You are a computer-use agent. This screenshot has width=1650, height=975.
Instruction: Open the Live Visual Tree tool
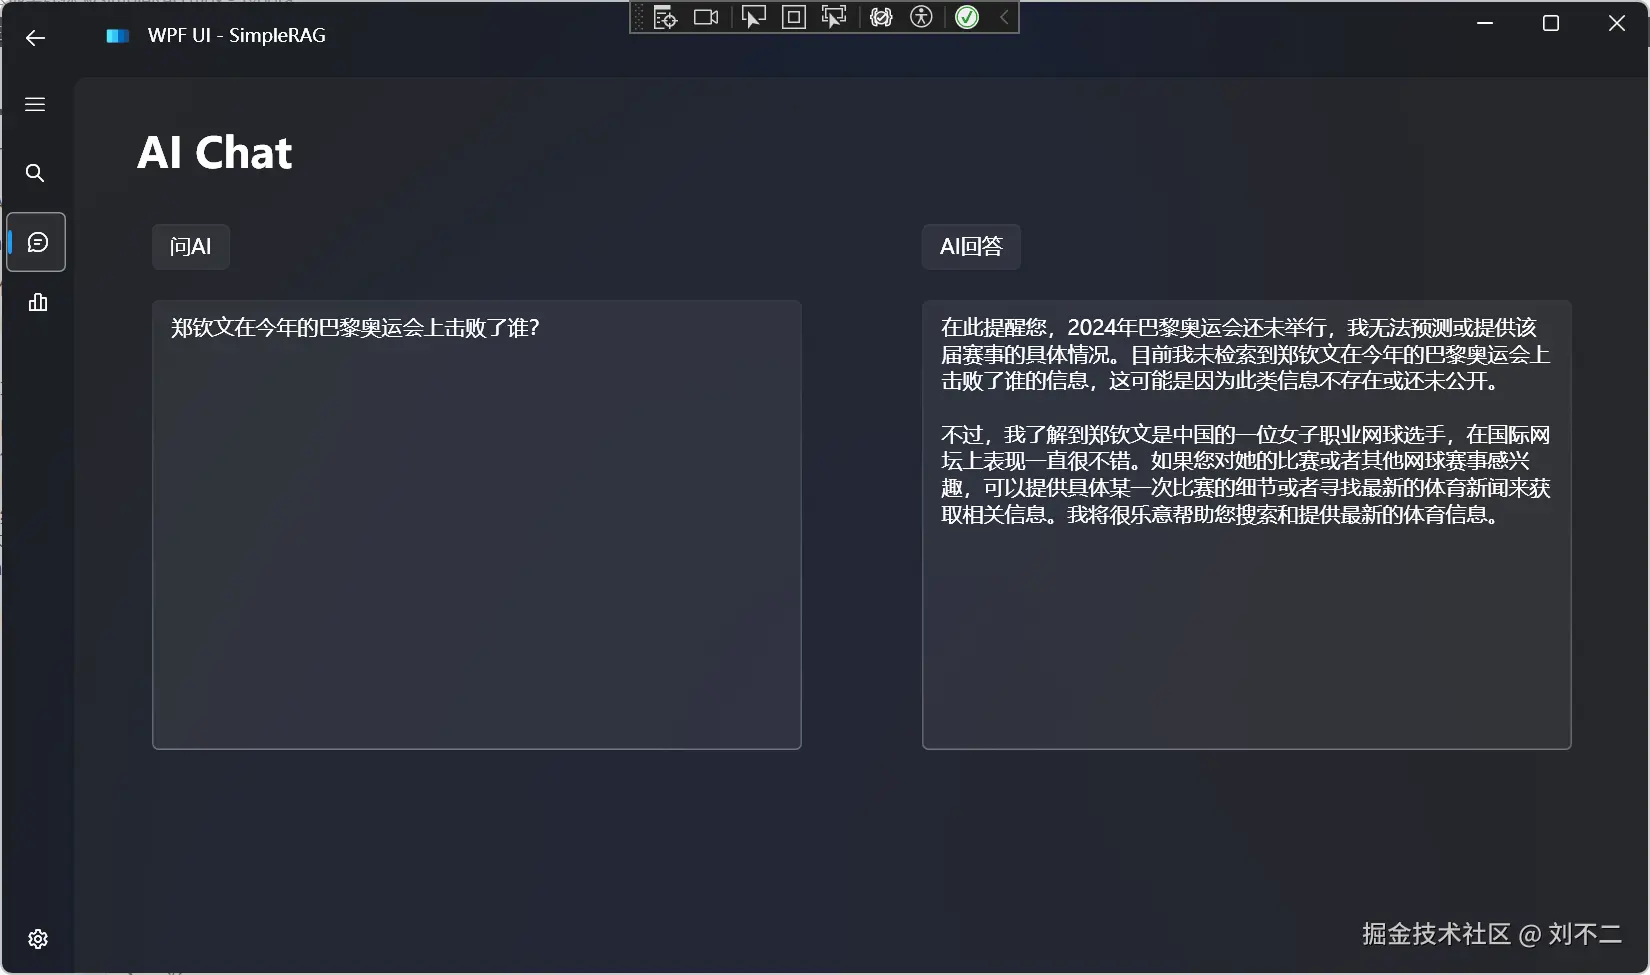[x=663, y=17]
